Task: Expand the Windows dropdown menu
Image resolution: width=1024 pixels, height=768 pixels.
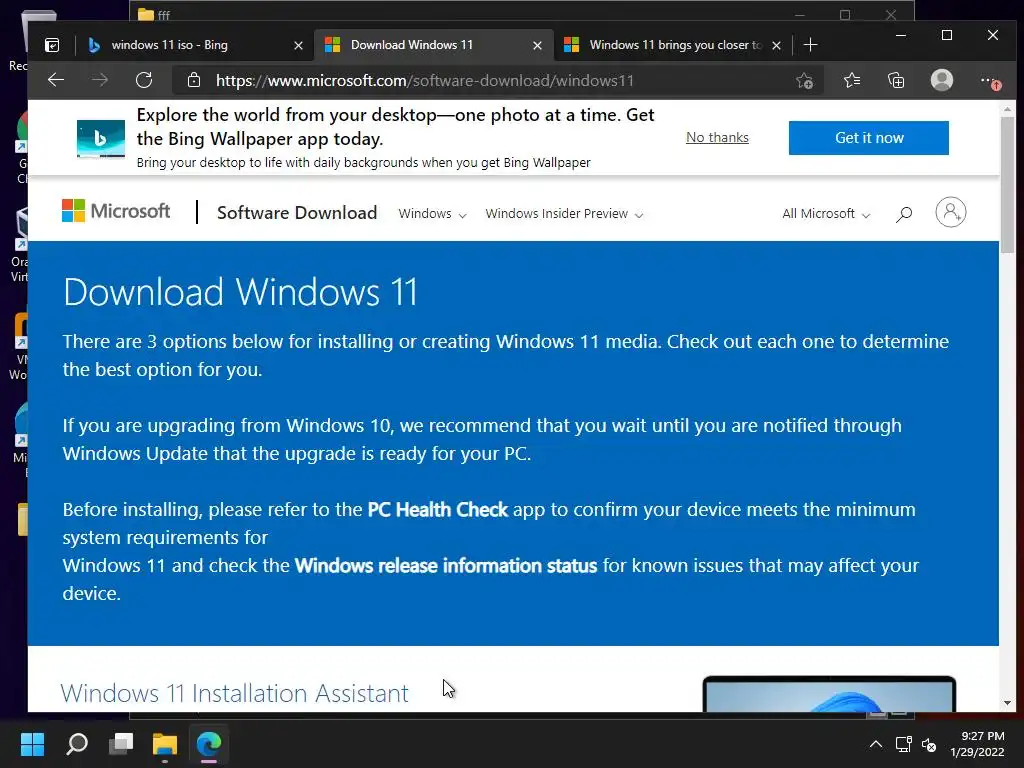Action: click(x=432, y=214)
